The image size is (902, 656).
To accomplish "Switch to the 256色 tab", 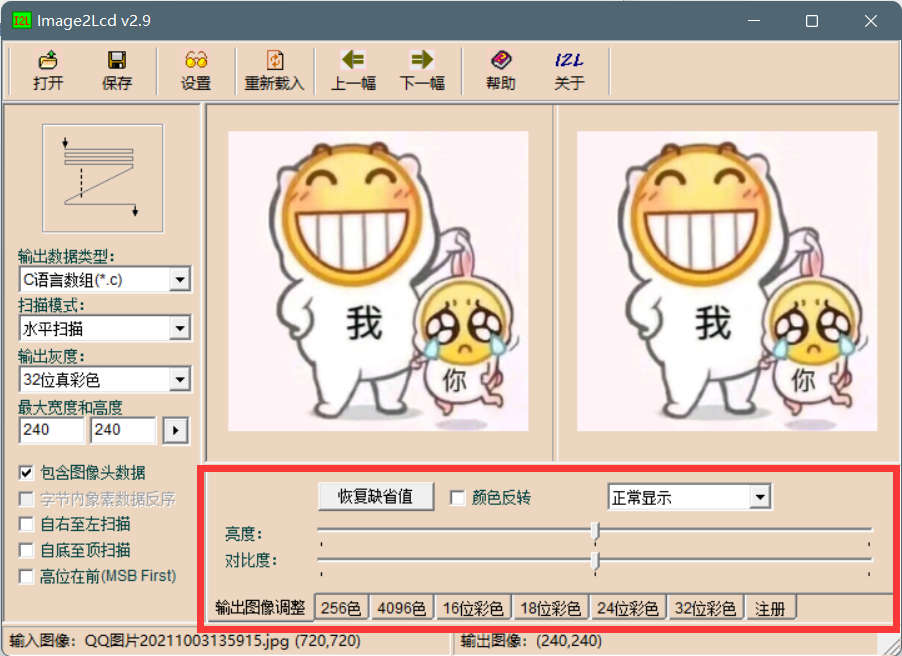I will 341,608.
